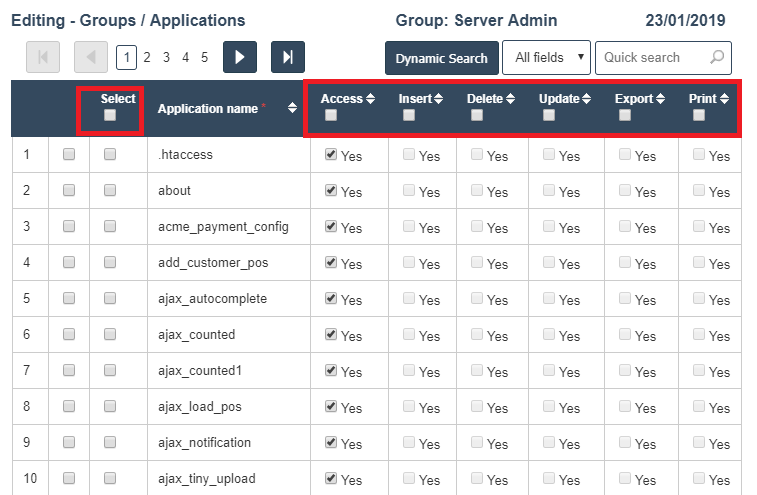Click the add_customer_pos application name
Image resolution: width=757 pixels, height=495 pixels.
[x=213, y=263]
